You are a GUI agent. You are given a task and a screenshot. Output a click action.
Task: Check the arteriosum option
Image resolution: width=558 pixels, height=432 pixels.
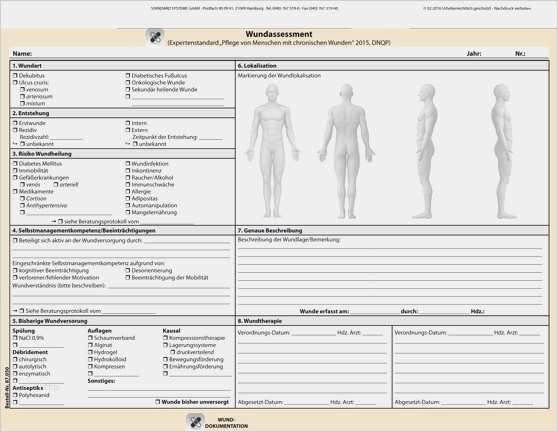click(x=22, y=96)
